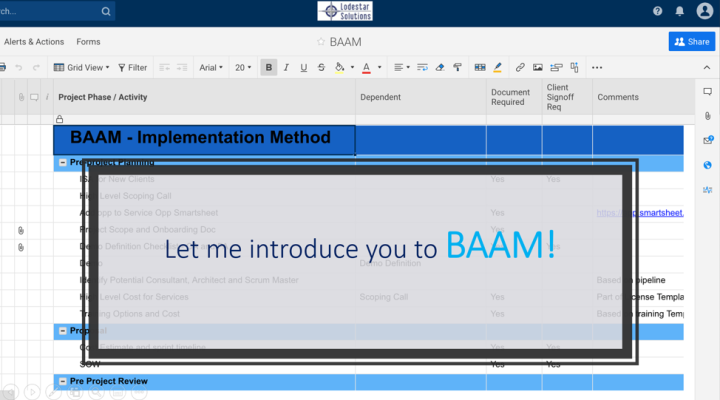Toggle the wrap text icon
Viewport: 720px width, 400px height.
(422, 68)
